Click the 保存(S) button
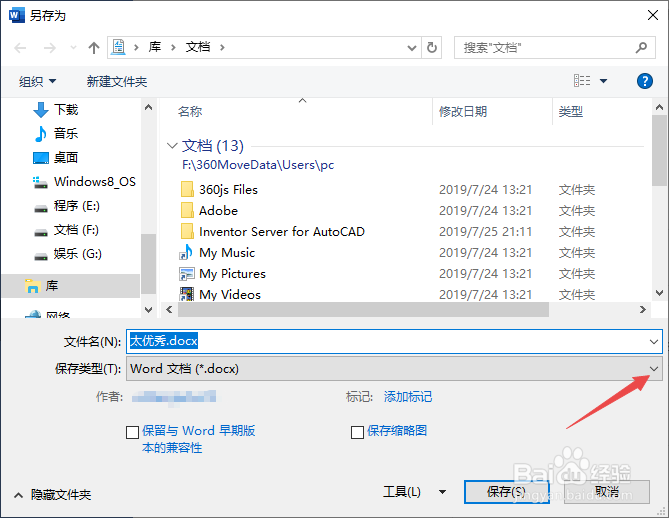This screenshot has width=669, height=518. click(x=506, y=492)
